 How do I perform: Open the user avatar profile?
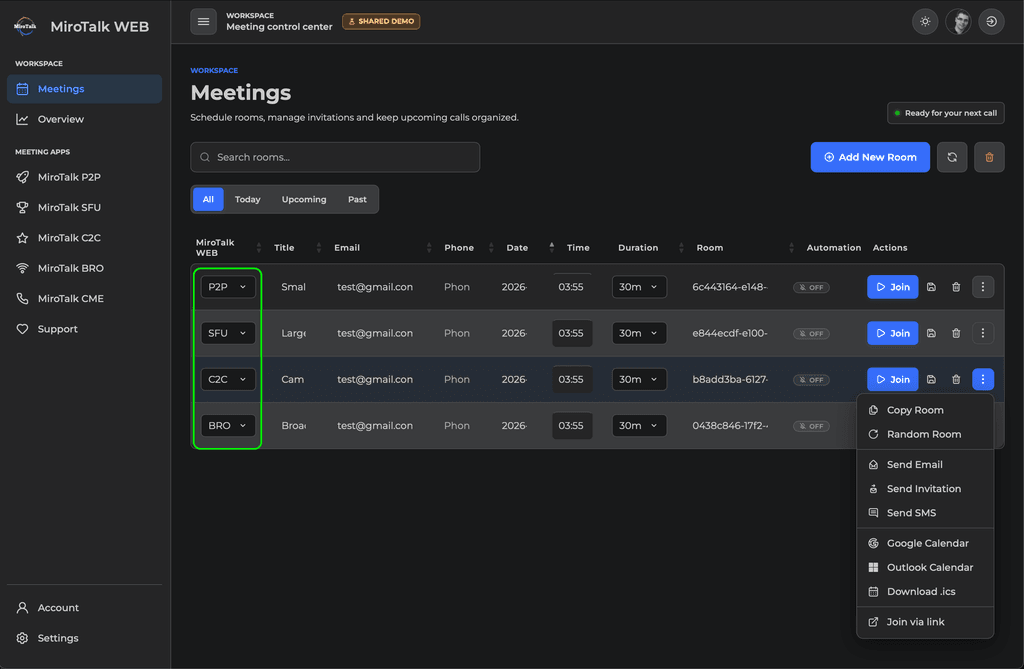coord(958,22)
